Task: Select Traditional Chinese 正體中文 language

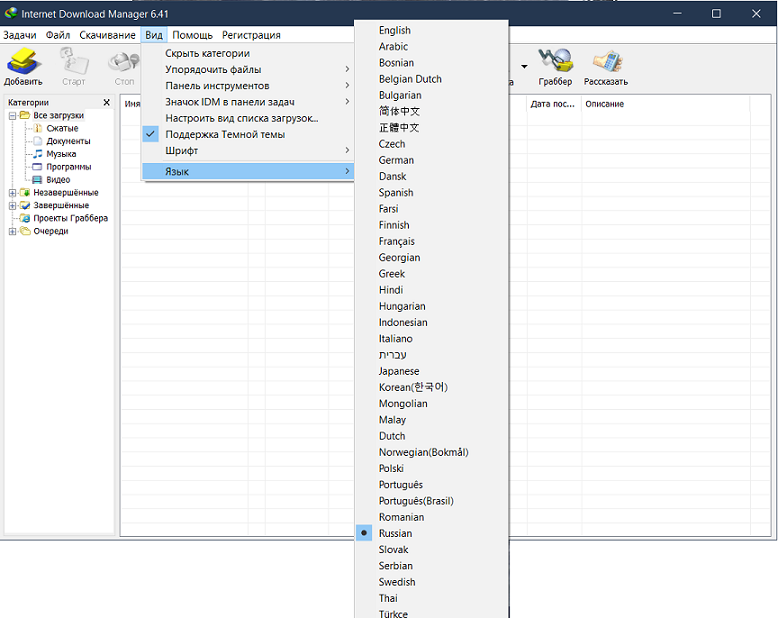Action: [x=432, y=127]
